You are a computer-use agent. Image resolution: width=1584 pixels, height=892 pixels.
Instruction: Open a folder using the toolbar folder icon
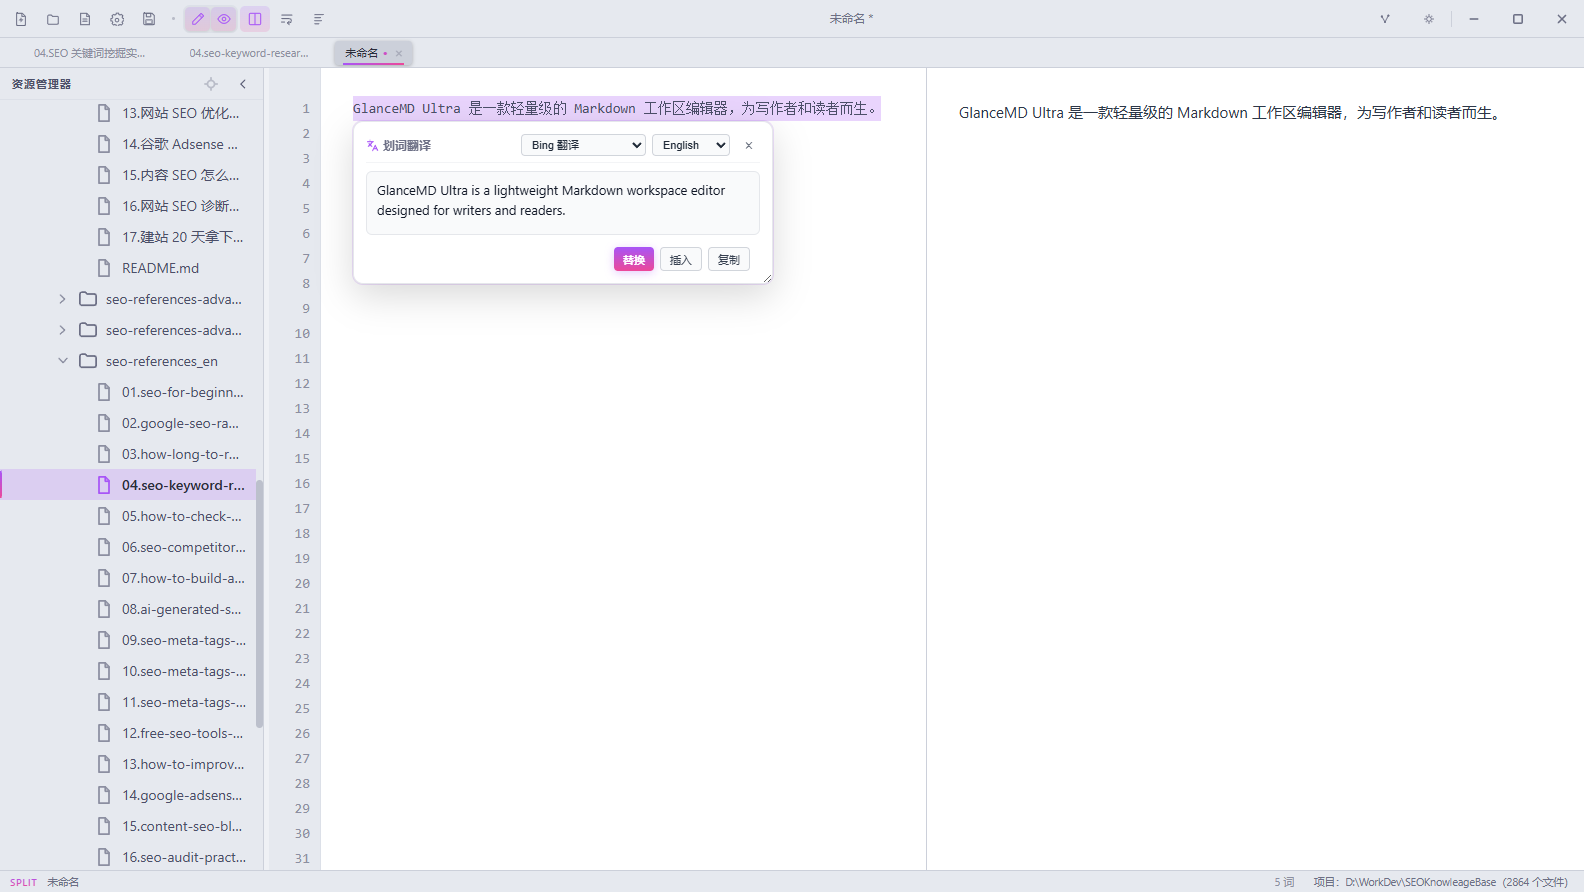[x=53, y=19]
